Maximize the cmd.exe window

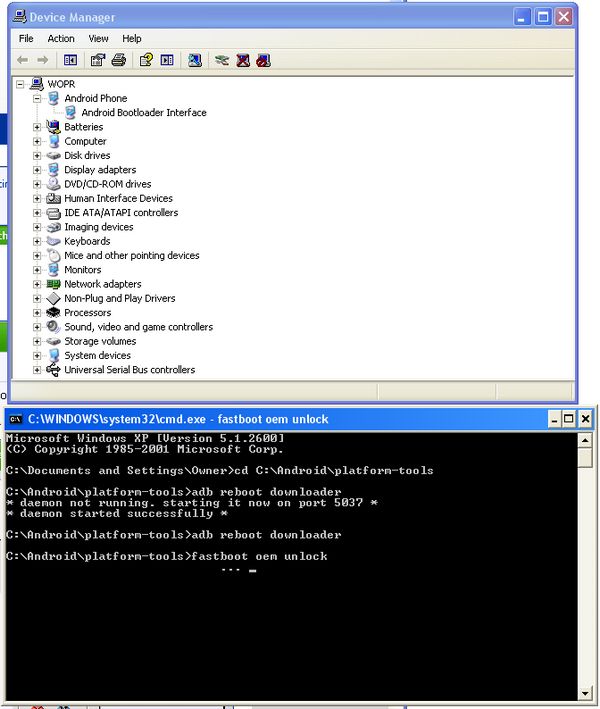(x=569, y=419)
